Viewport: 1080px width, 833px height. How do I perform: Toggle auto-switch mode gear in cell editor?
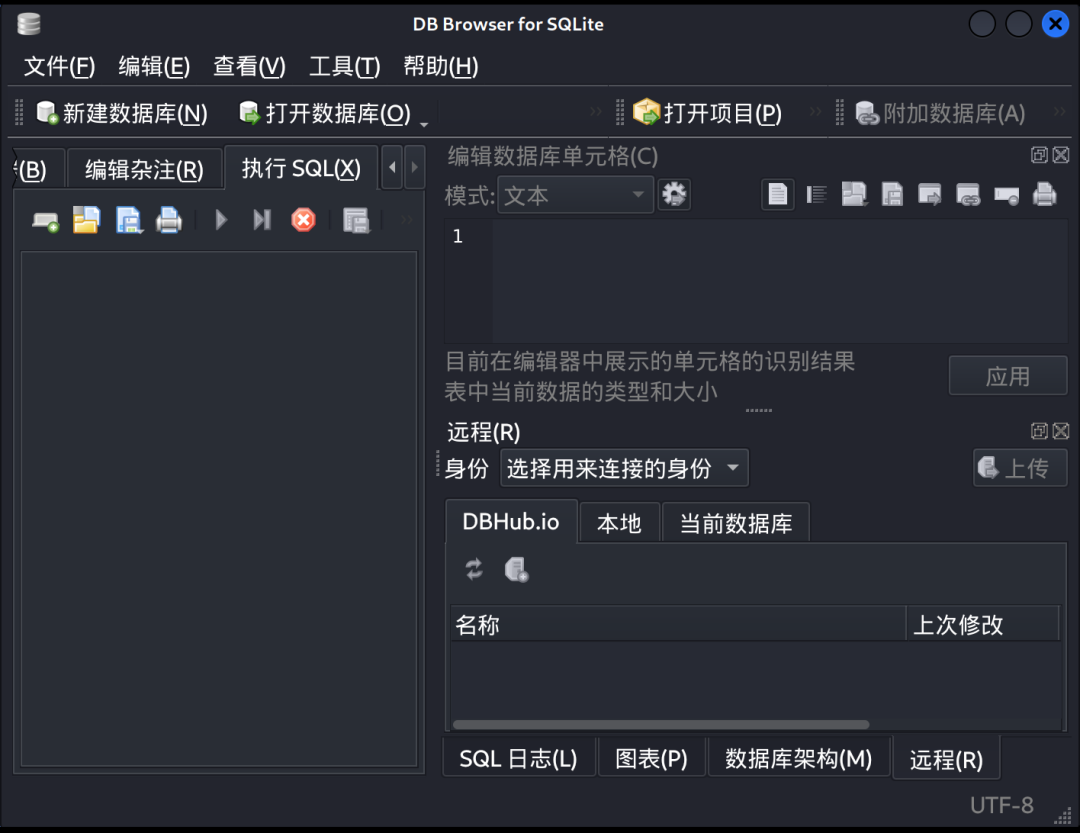coord(674,195)
